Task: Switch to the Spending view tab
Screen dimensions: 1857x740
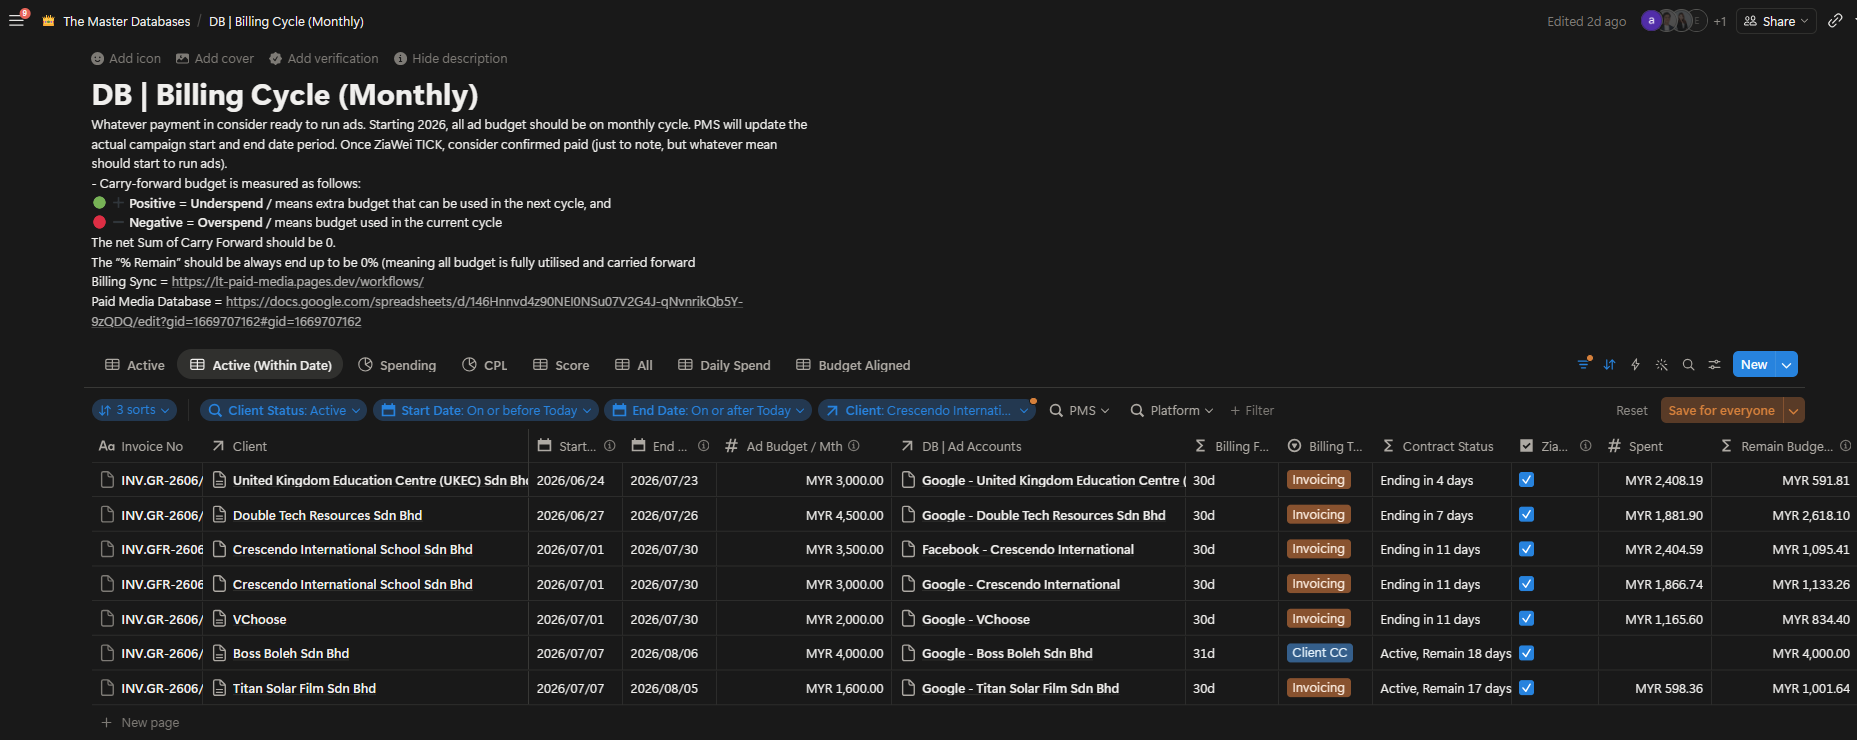Action: click(397, 365)
